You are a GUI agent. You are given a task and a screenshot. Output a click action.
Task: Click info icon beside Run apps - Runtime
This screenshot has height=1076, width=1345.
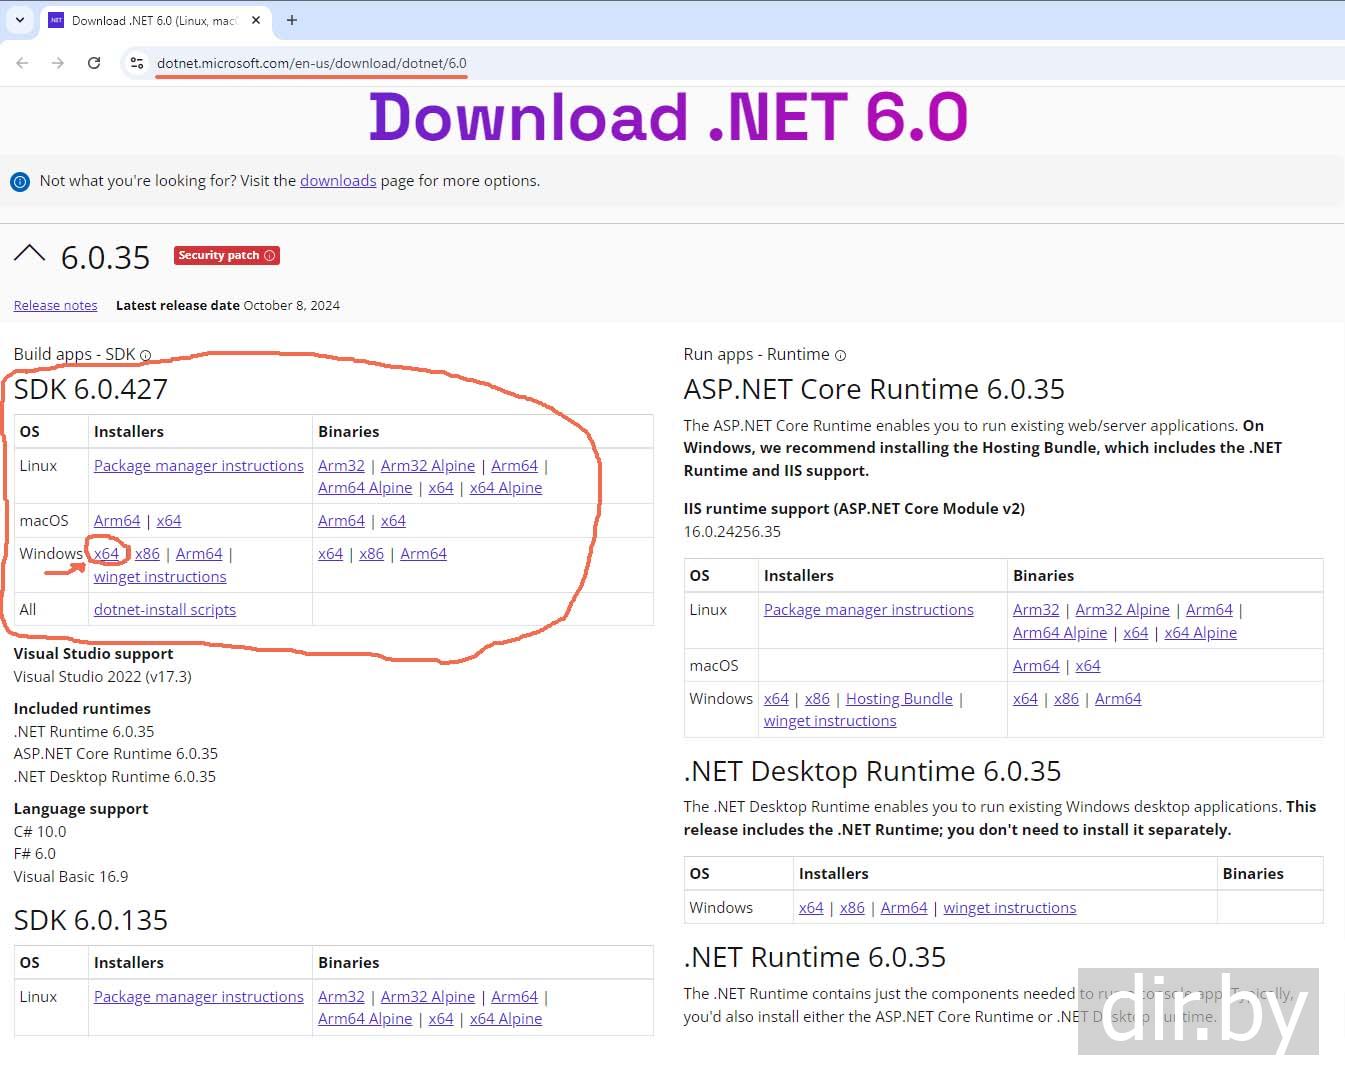click(840, 355)
